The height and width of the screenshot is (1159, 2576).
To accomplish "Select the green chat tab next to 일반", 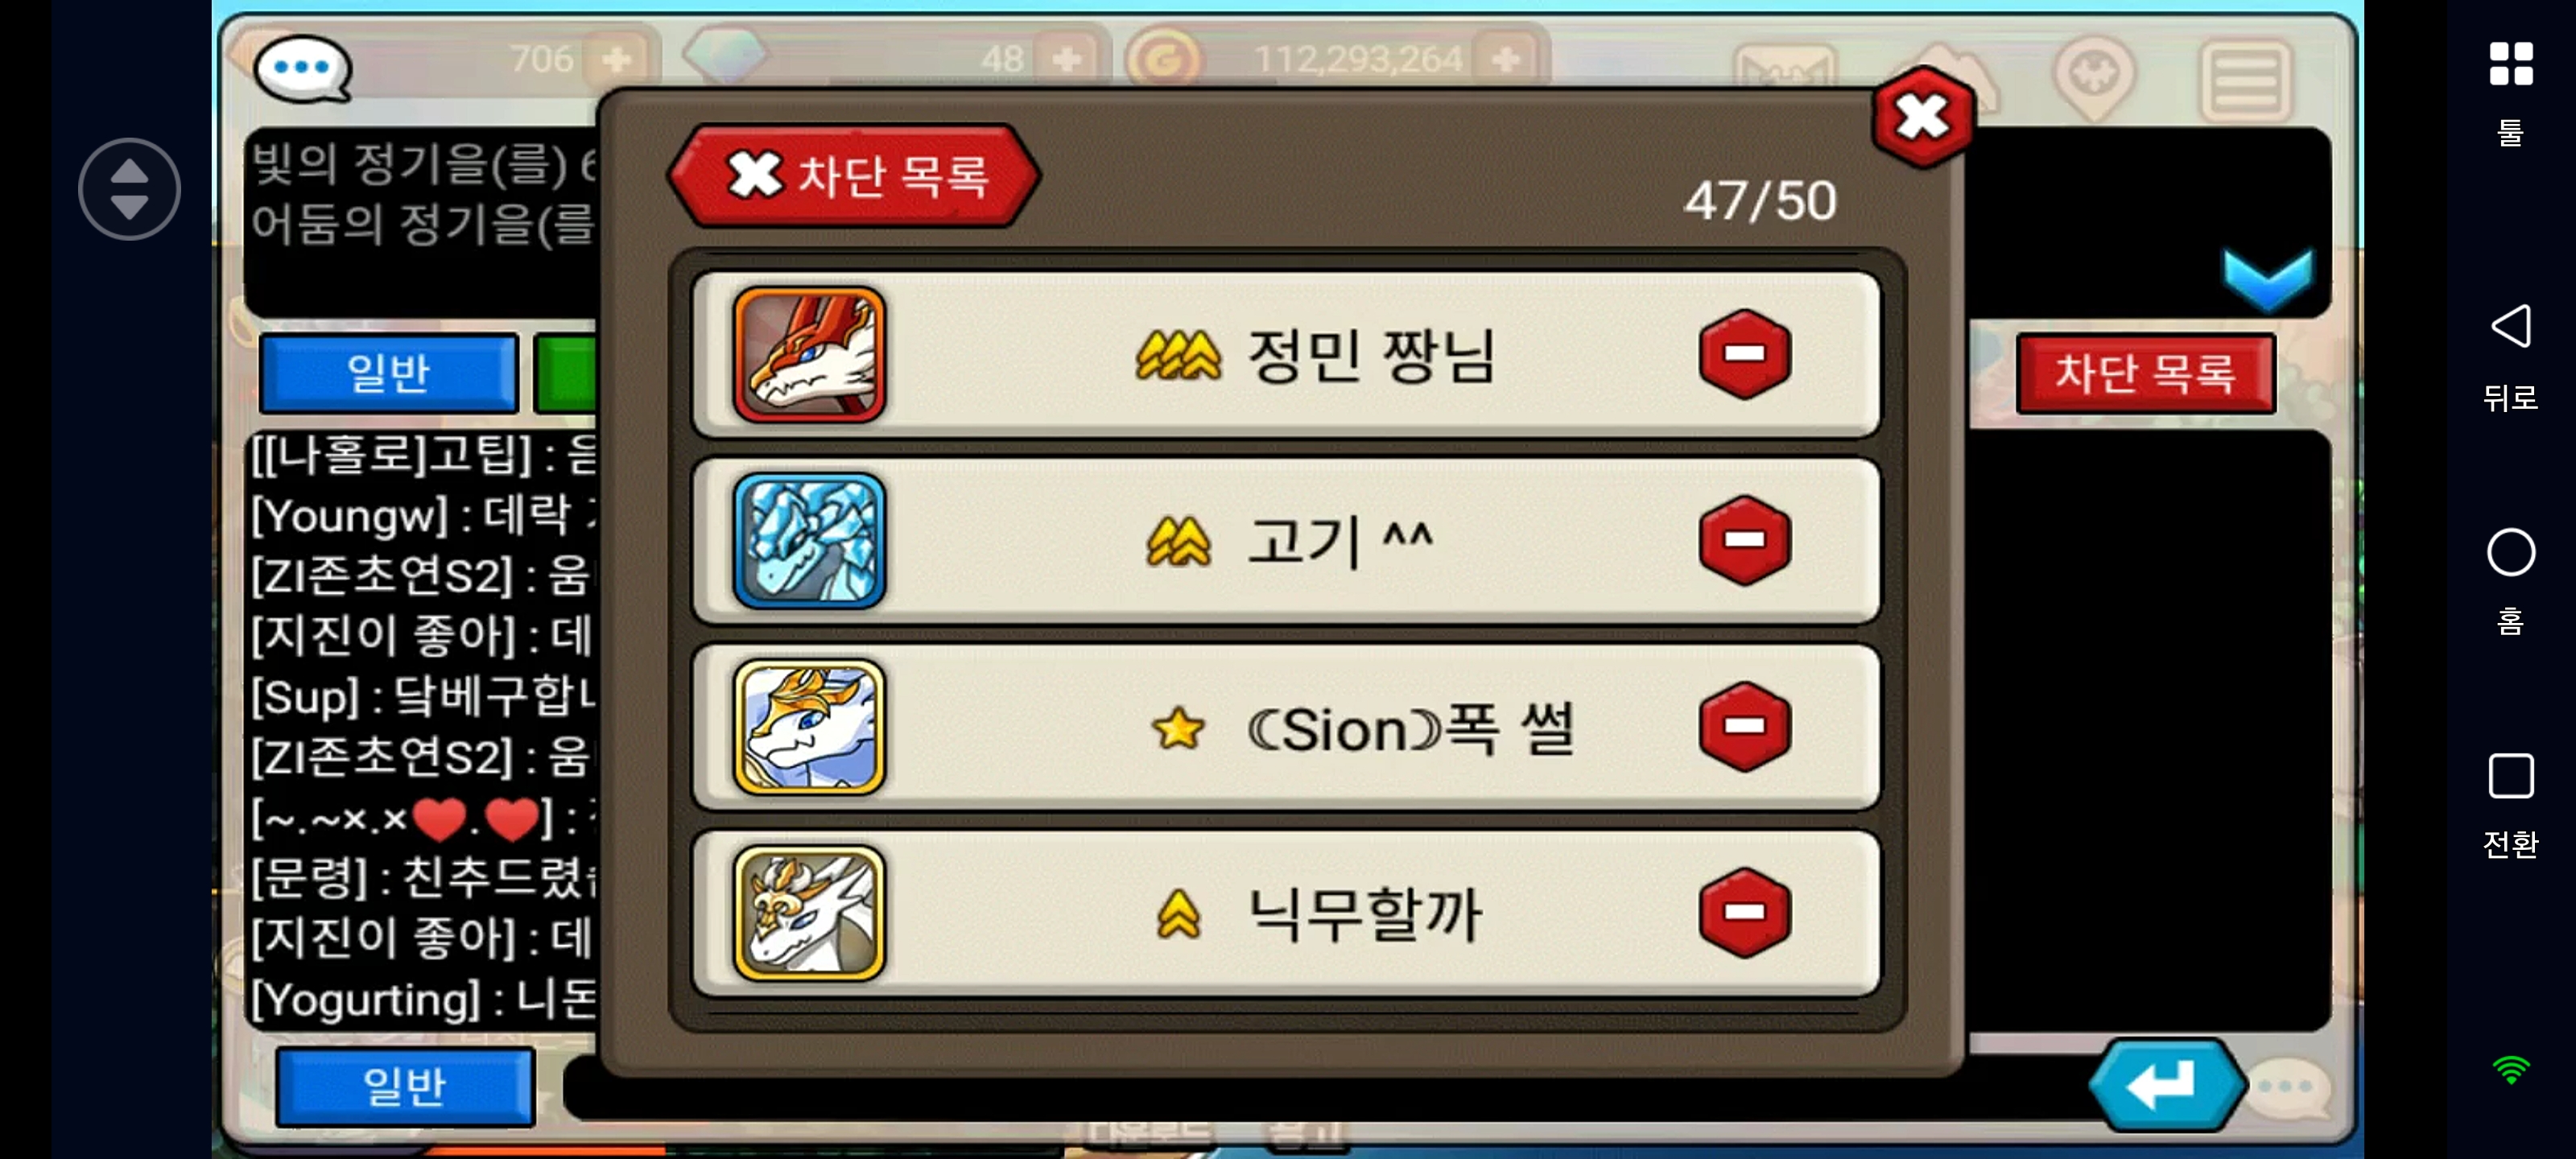I will (566, 373).
